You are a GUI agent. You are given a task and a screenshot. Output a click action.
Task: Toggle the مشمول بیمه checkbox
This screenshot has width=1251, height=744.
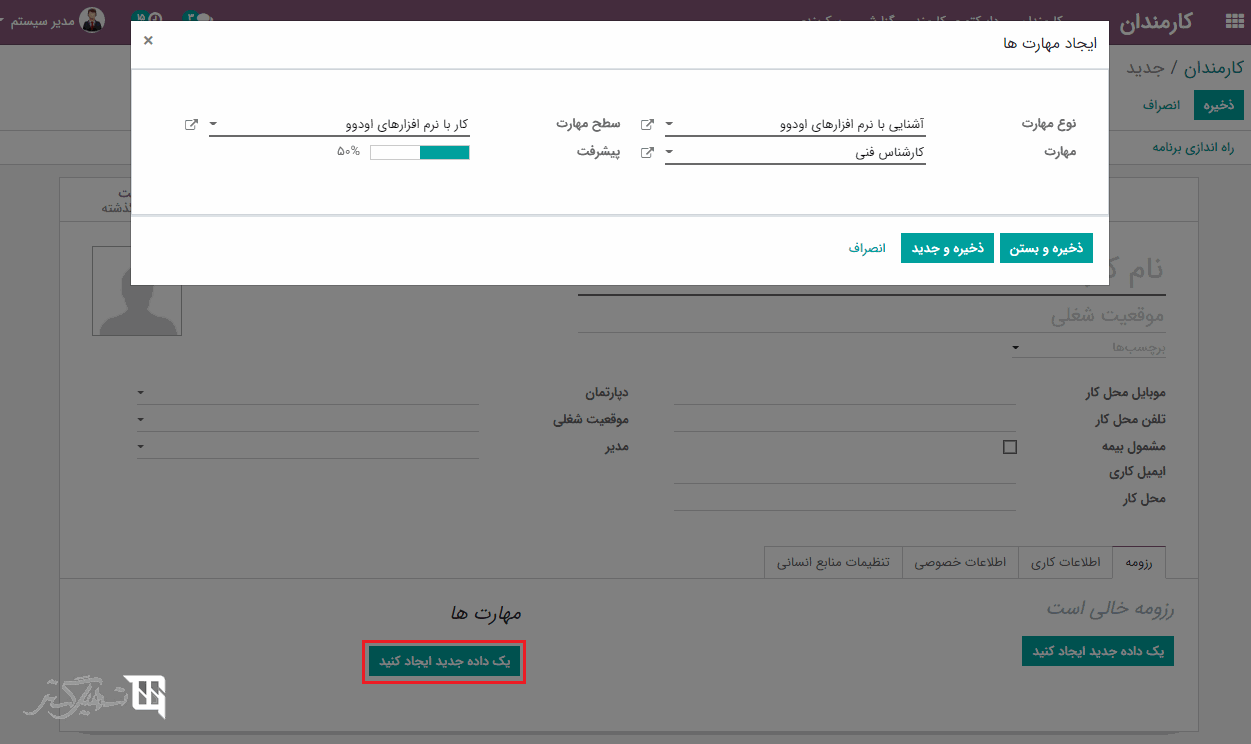point(1009,447)
